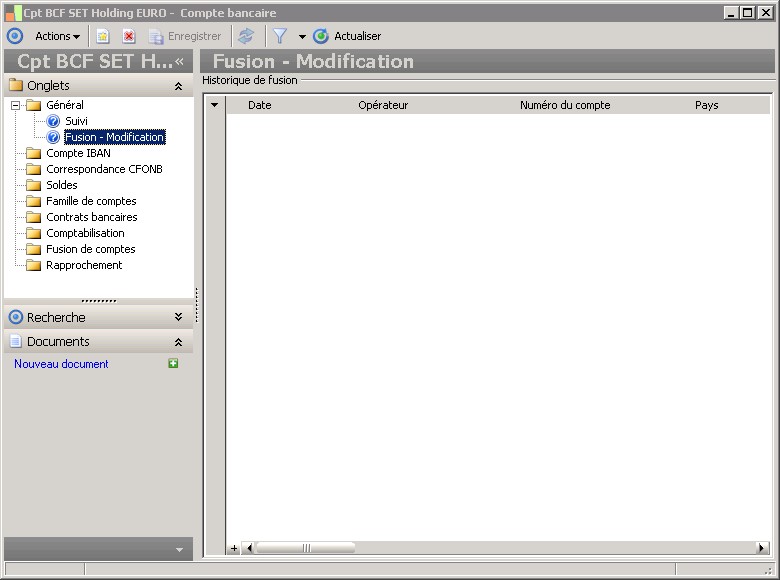Screen dimensions: 780x580
Task: Open the Actions dropdown menu
Action: click(57, 36)
